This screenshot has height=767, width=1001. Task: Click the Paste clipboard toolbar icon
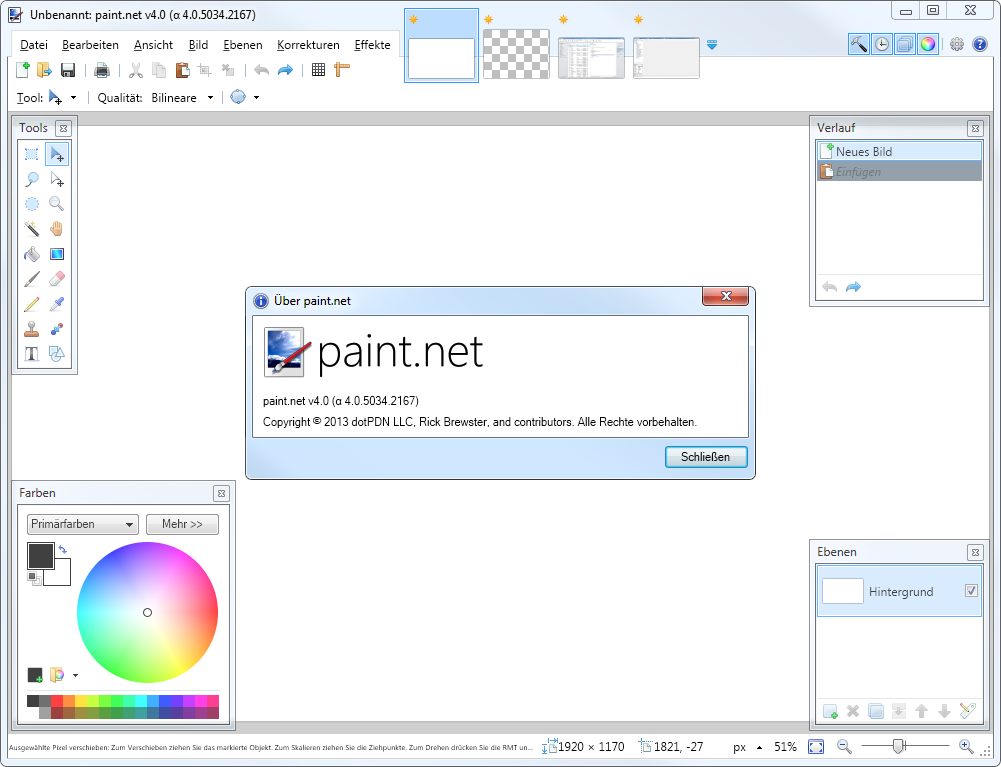tap(182, 70)
